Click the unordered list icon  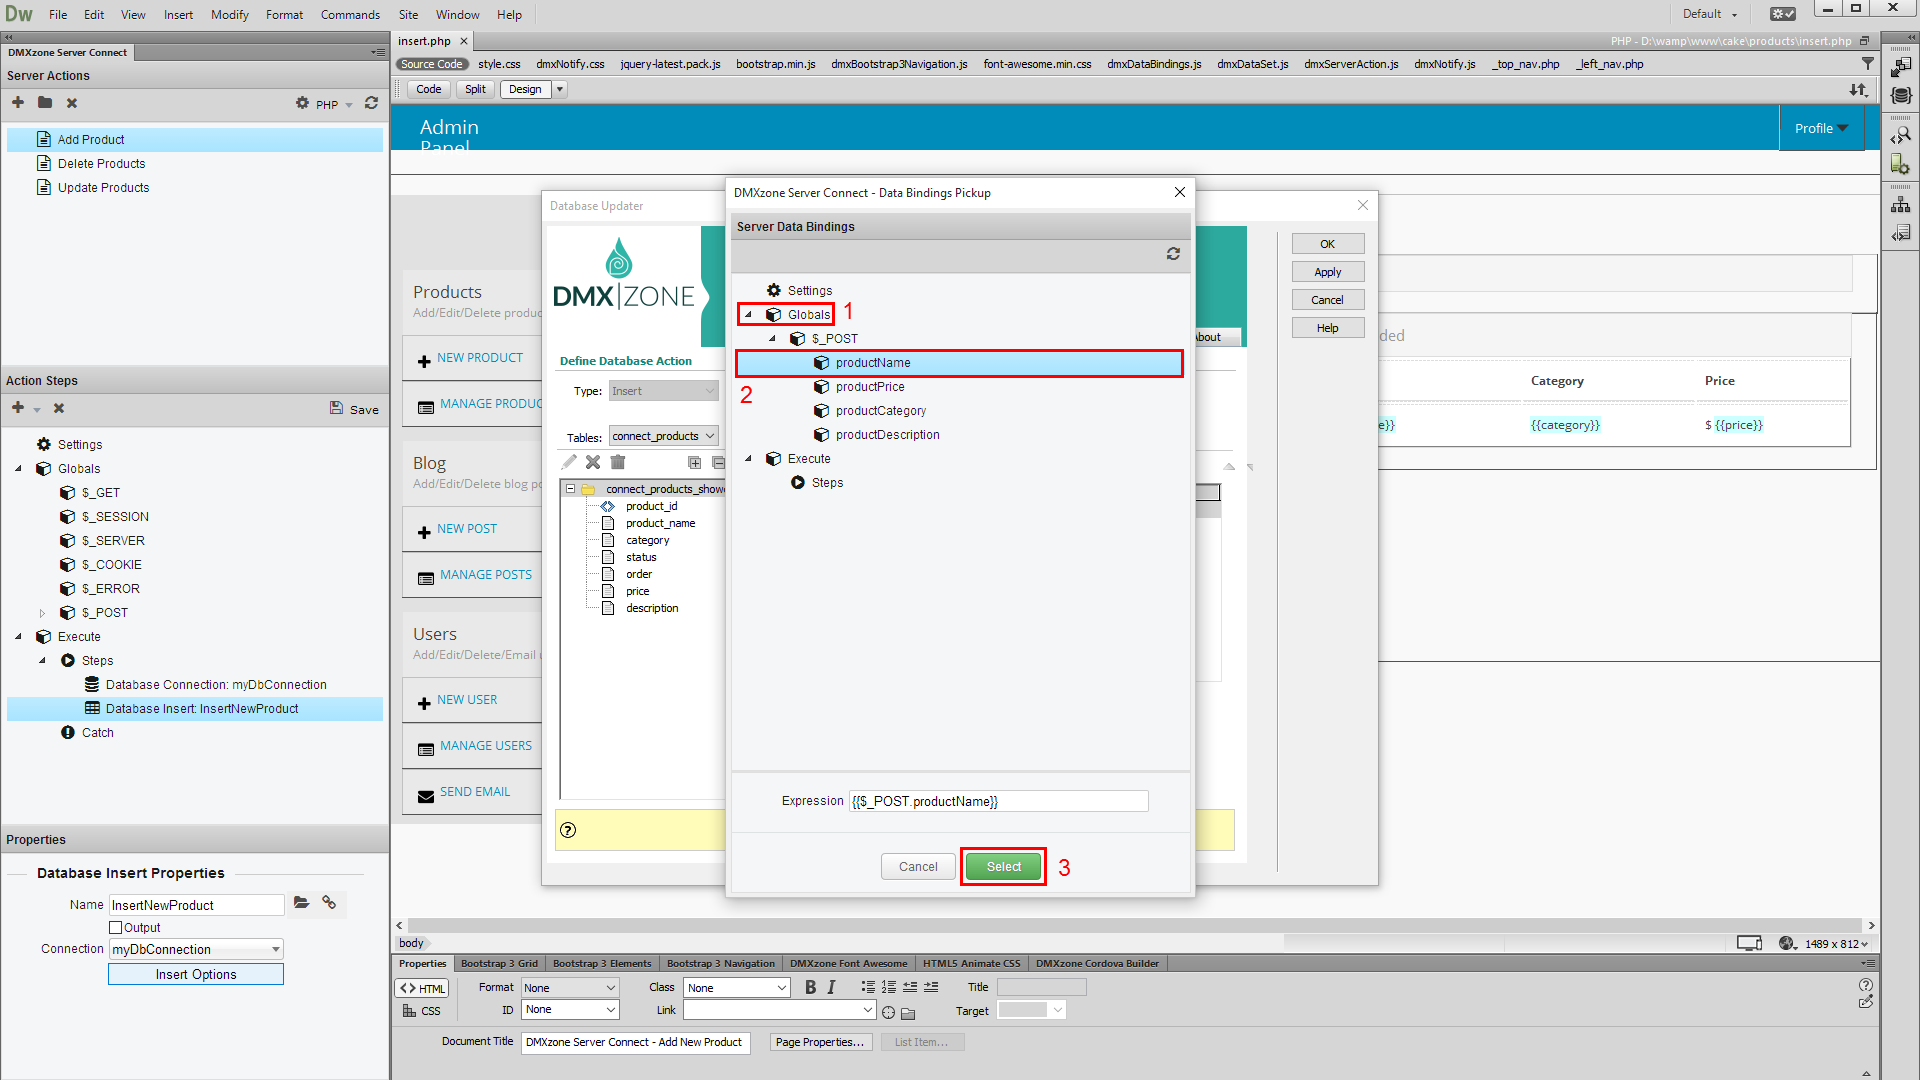click(x=868, y=987)
